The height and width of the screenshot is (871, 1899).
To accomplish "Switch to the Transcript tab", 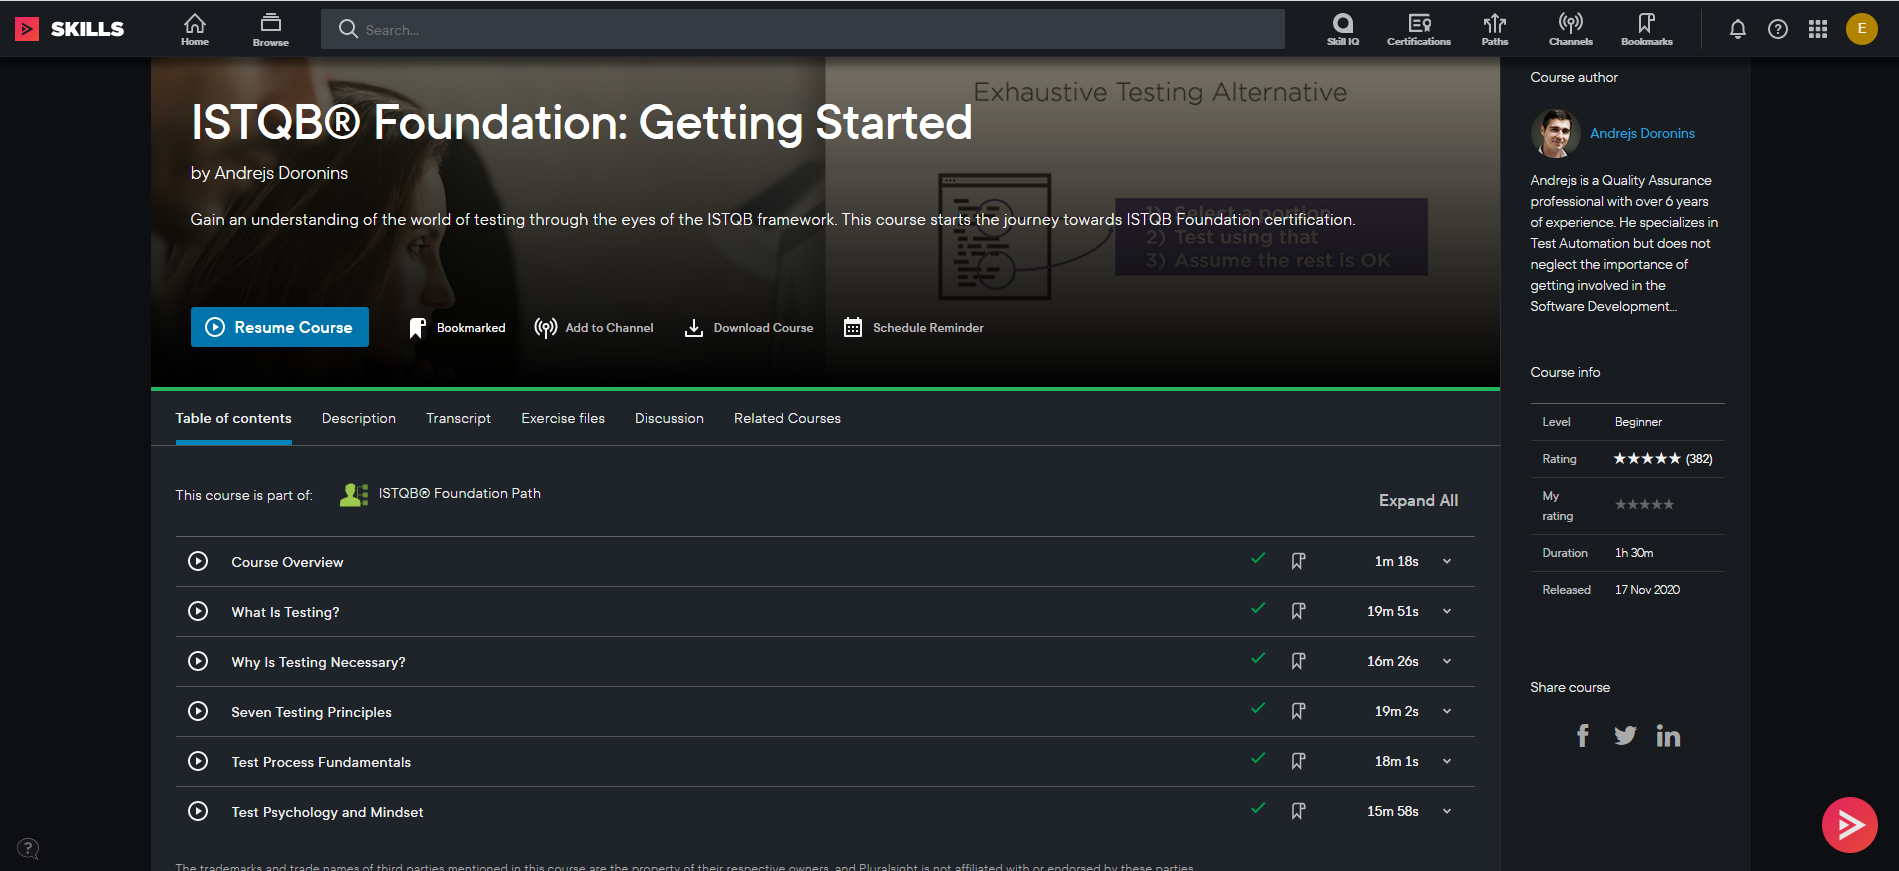I will point(458,418).
